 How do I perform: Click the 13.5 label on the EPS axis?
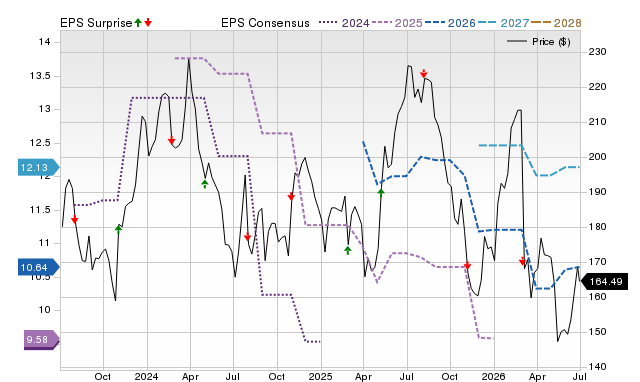point(40,76)
